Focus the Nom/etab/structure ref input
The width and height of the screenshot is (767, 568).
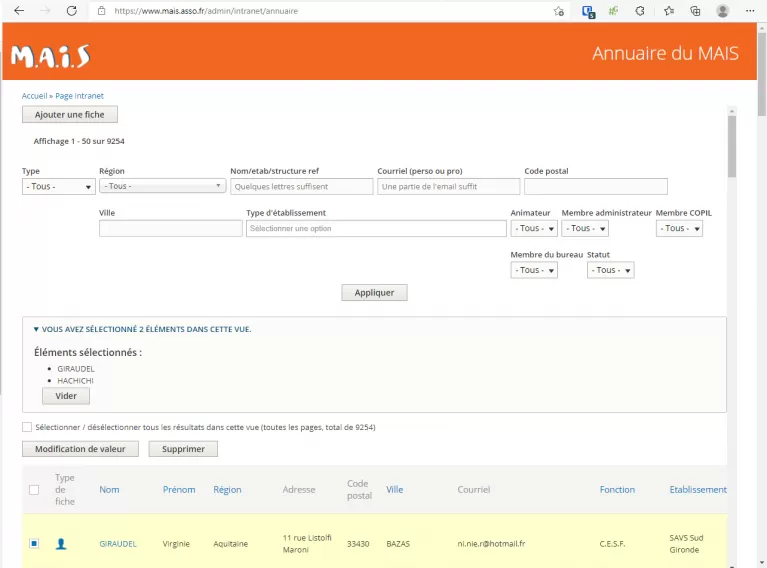[x=301, y=186]
